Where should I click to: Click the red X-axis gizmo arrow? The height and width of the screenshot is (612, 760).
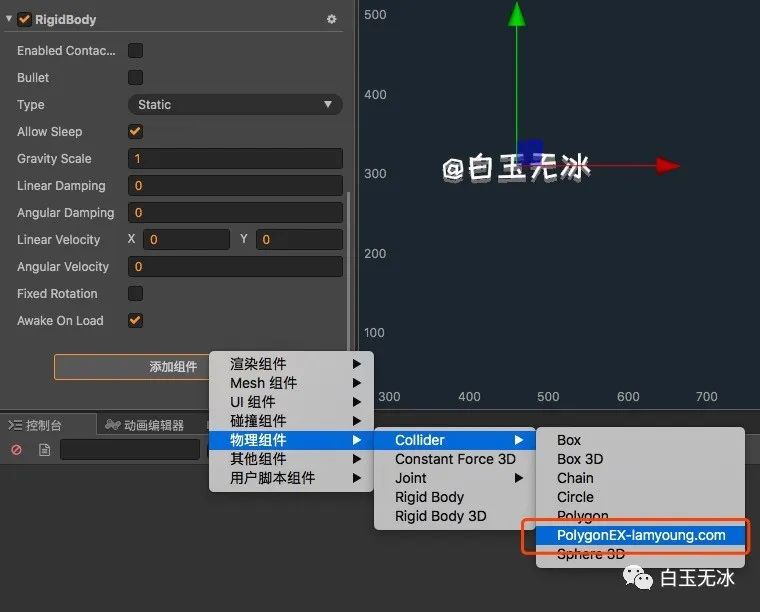tap(668, 166)
